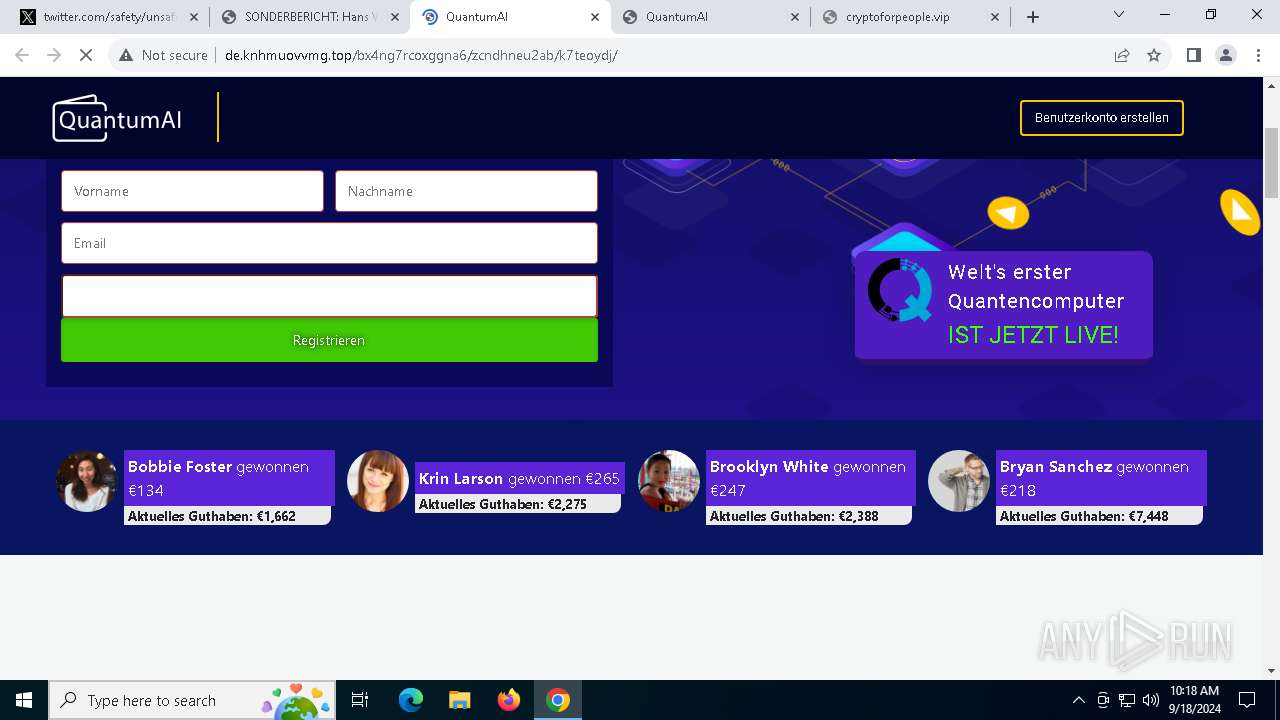Image resolution: width=1280 pixels, height=720 pixels.
Task: Toggle the browser side panel
Action: pyautogui.click(x=1193, y=55)
